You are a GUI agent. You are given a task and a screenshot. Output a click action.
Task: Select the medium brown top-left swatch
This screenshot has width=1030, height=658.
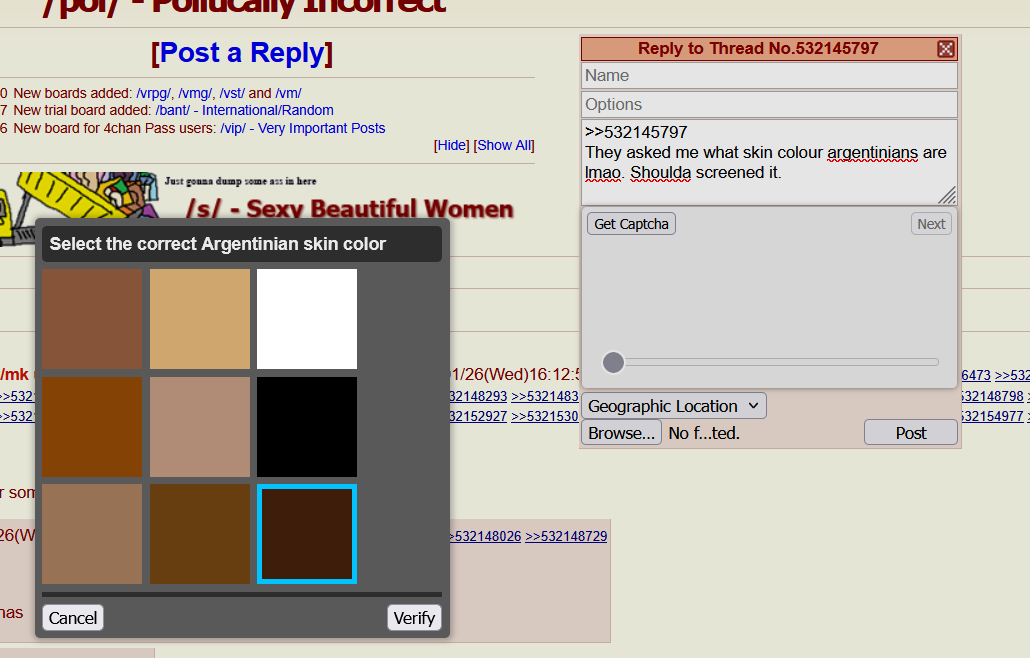point(92,318)
